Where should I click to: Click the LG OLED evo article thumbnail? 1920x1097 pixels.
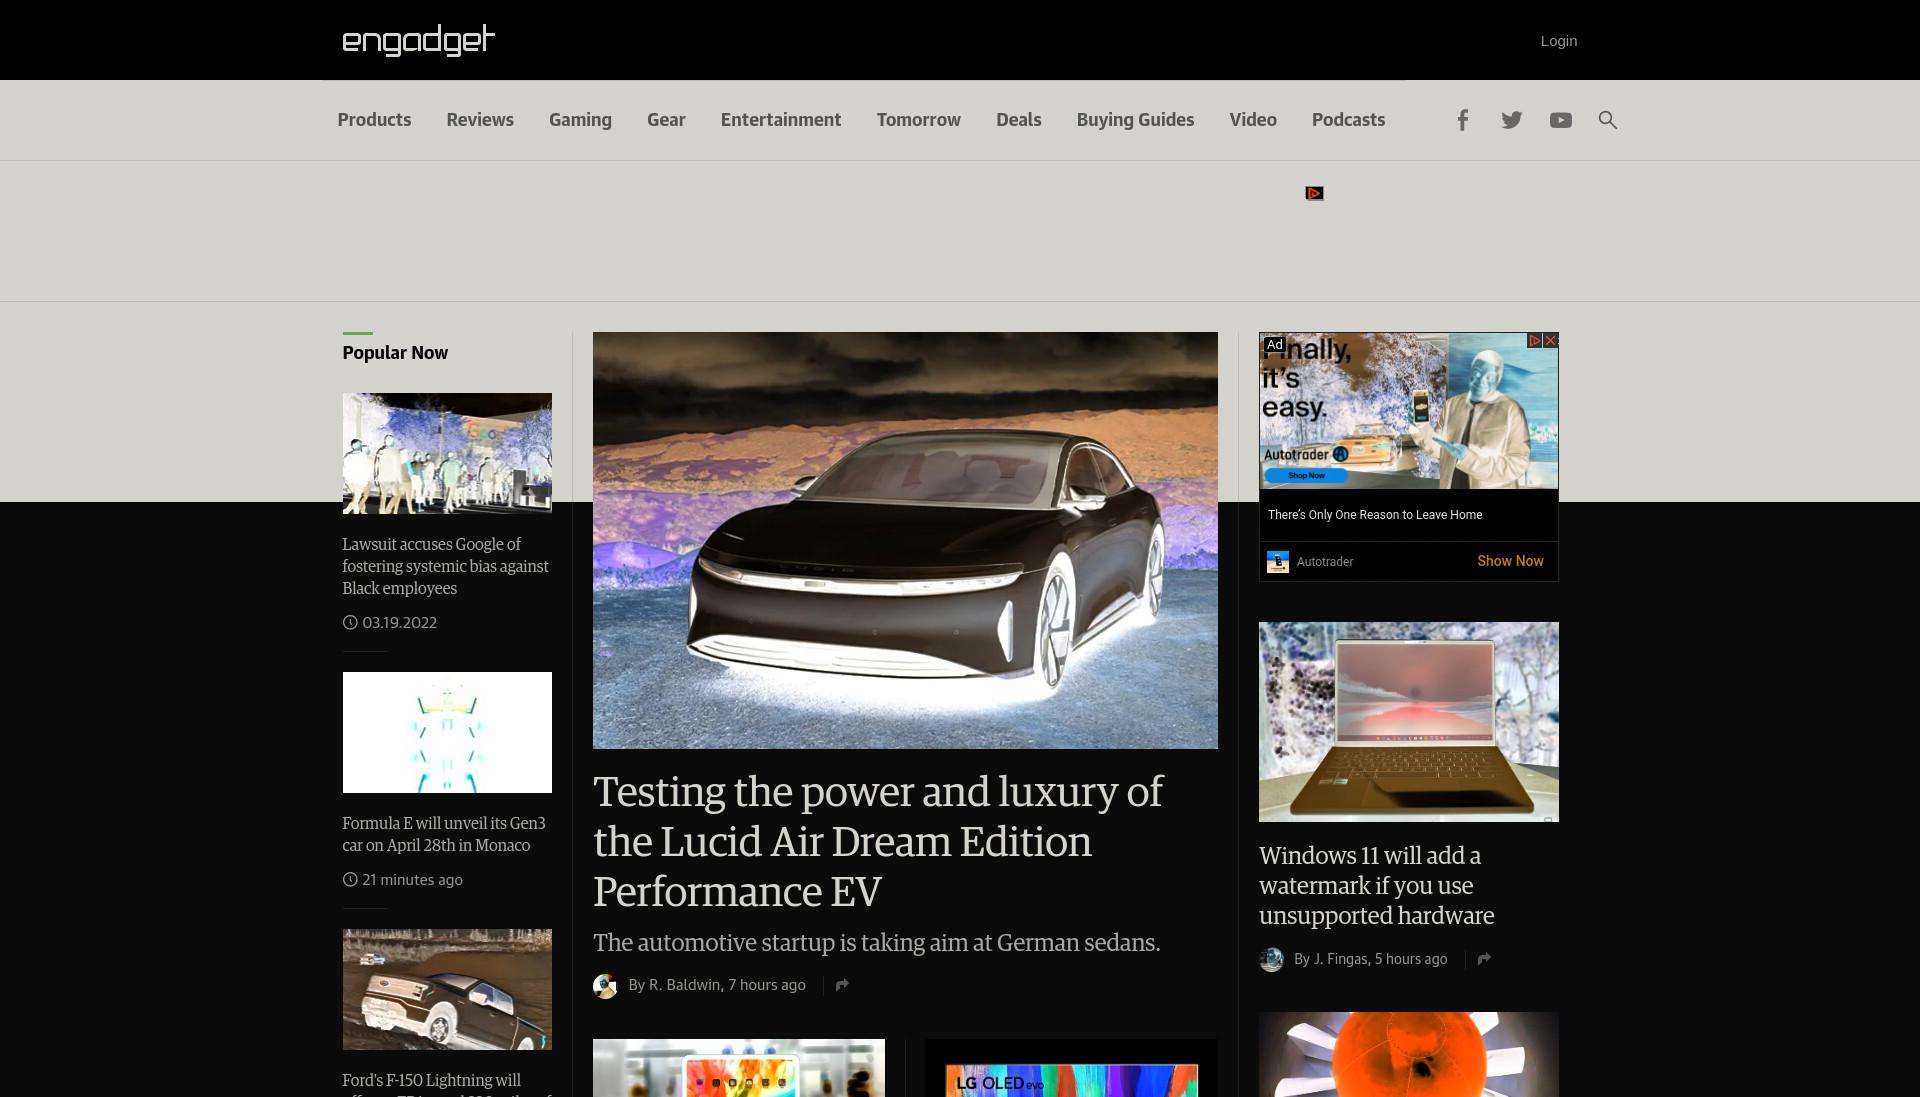click(x=1072, y=1068)
